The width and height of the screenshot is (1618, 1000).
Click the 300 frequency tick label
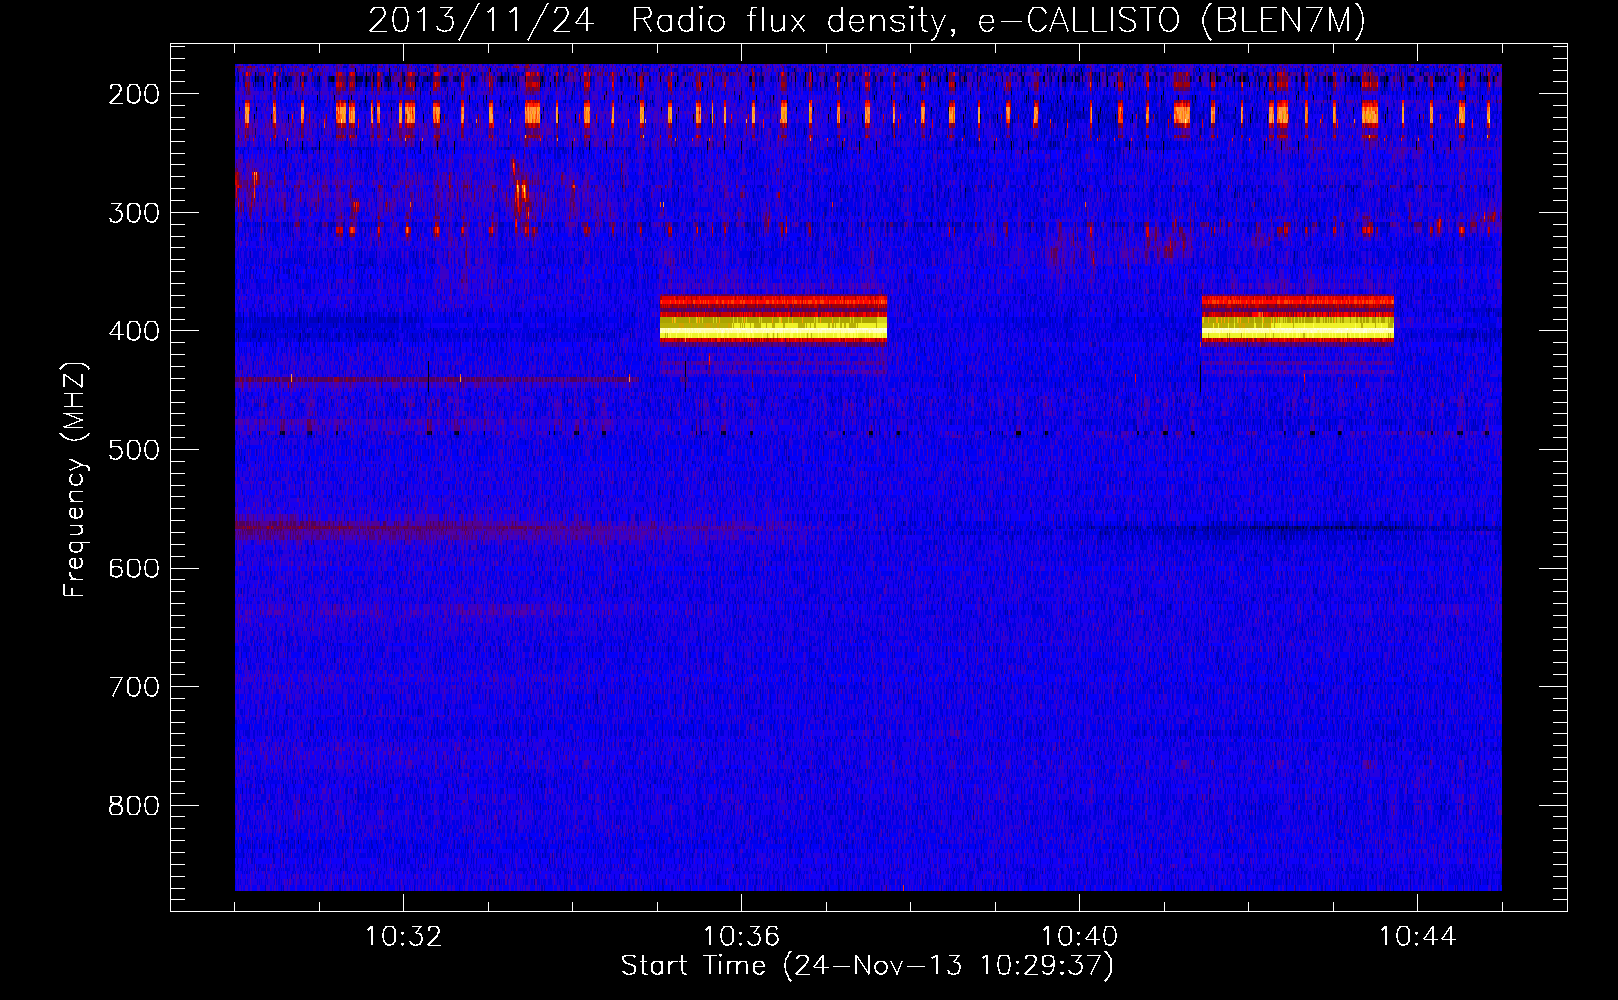[x=134, y=212]
